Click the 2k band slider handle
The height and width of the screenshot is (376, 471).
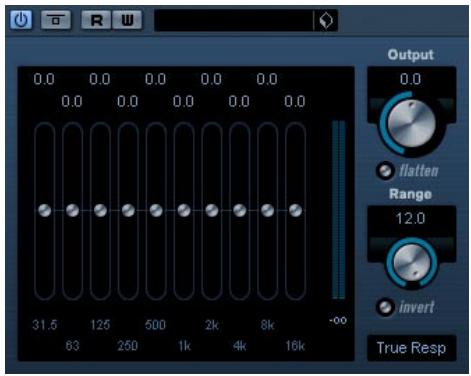pyautogui.click(x=212, y=210)
